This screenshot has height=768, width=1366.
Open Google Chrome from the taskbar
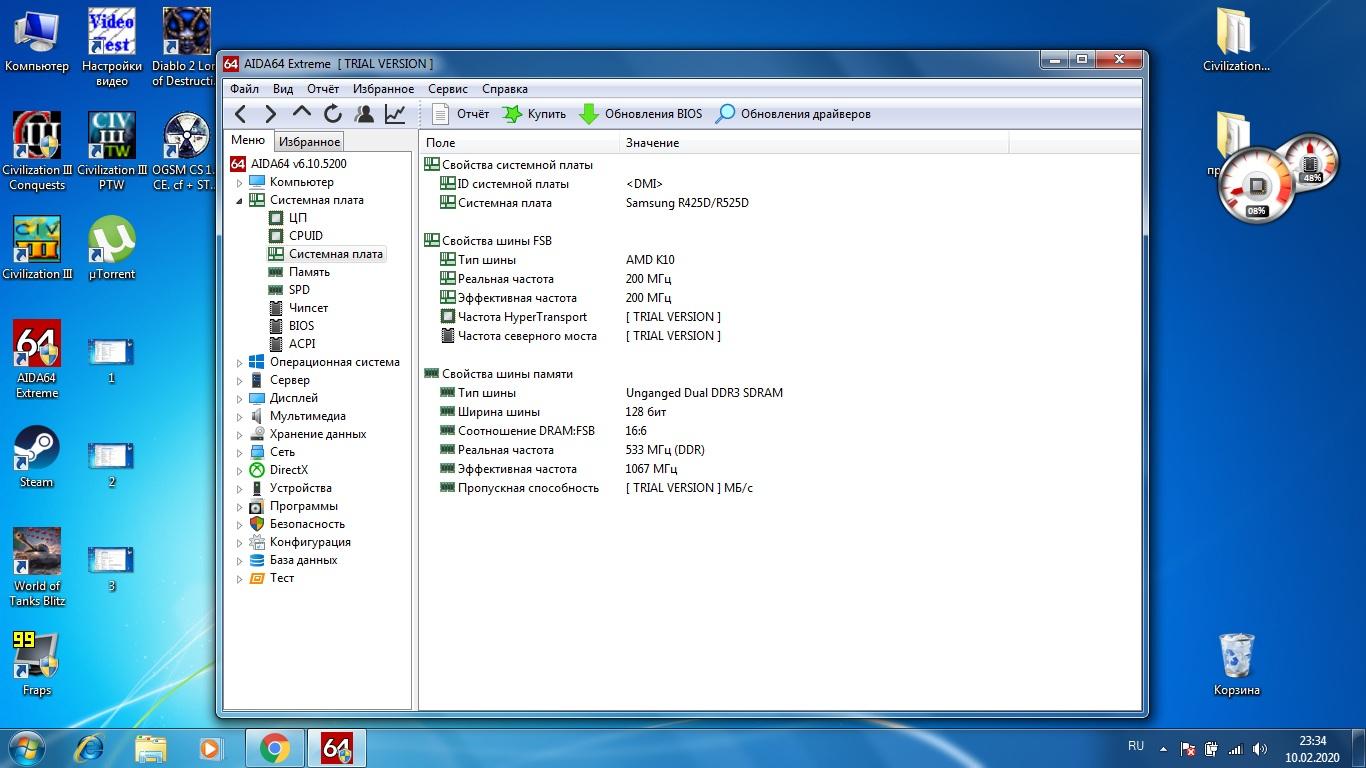pyautogui.click(x=275, y=747)
